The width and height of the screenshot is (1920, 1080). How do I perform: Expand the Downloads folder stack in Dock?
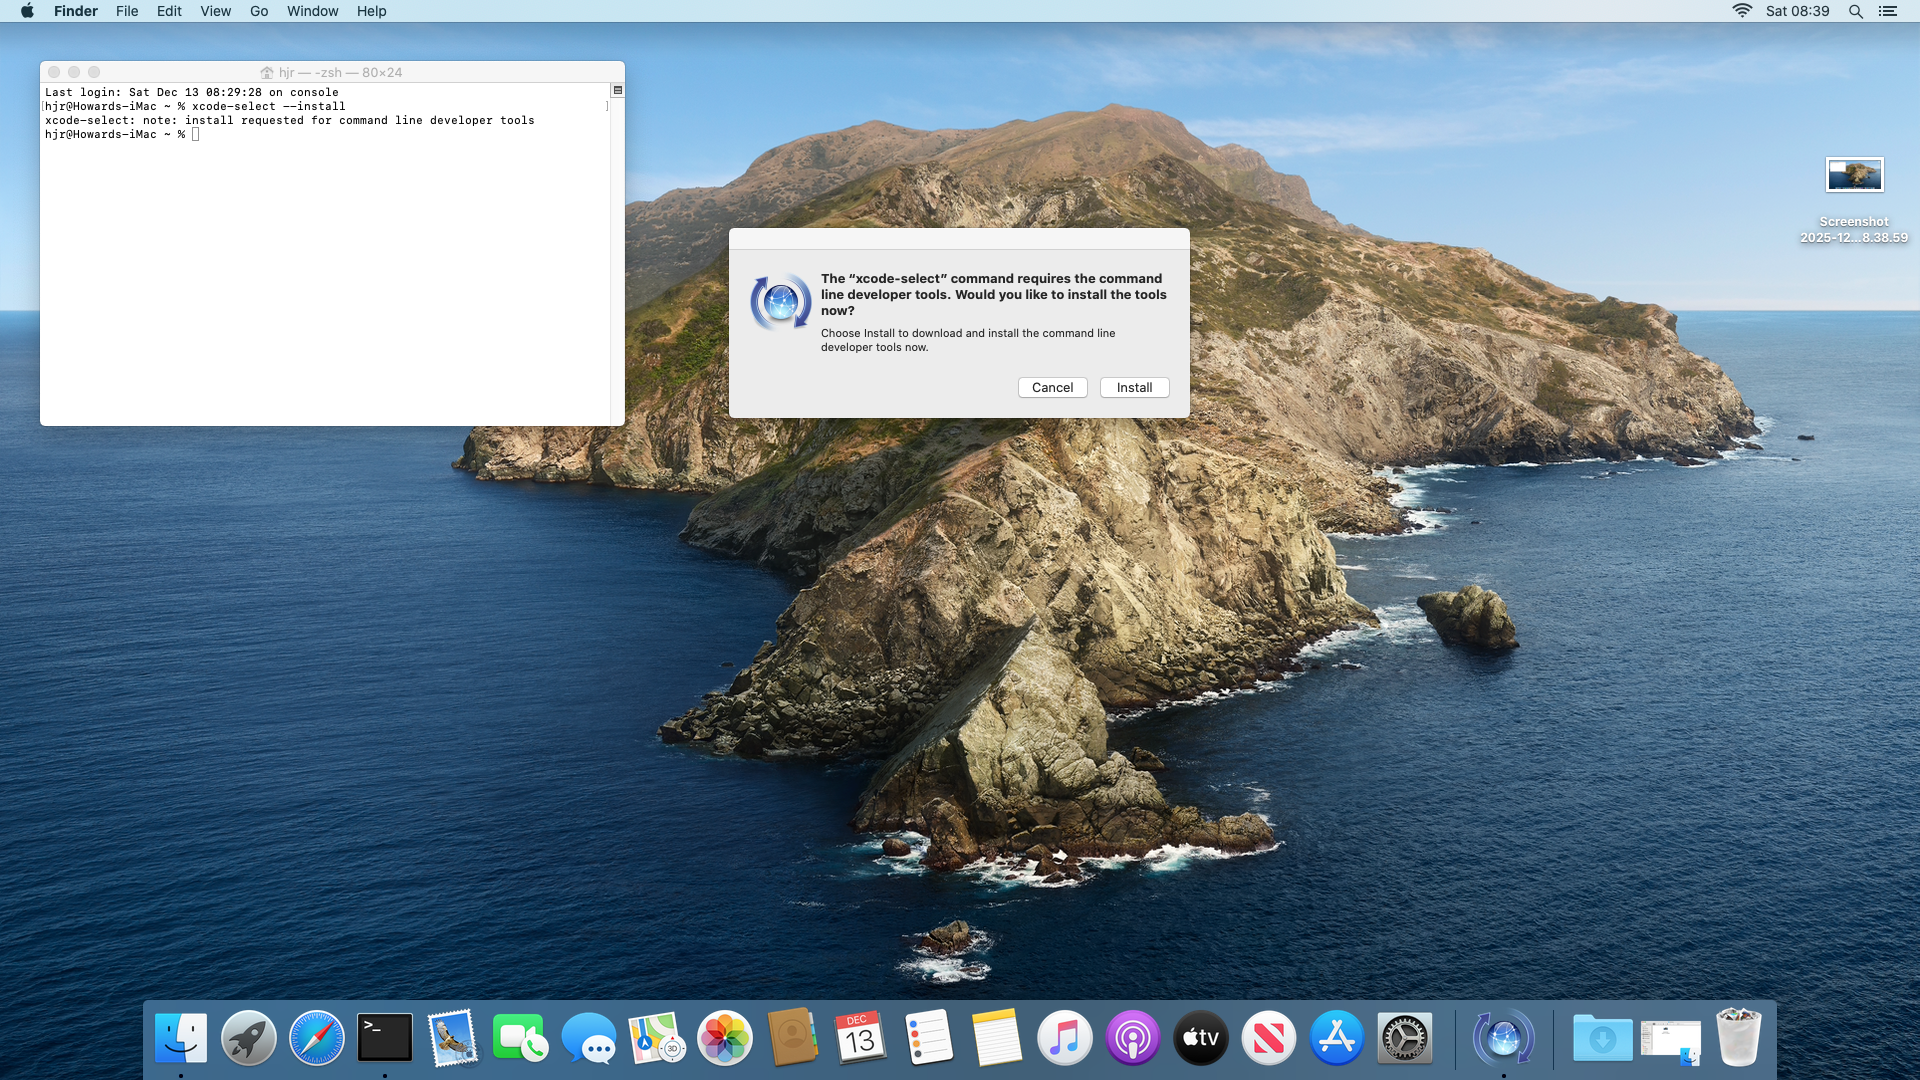click(1602, 1038)
